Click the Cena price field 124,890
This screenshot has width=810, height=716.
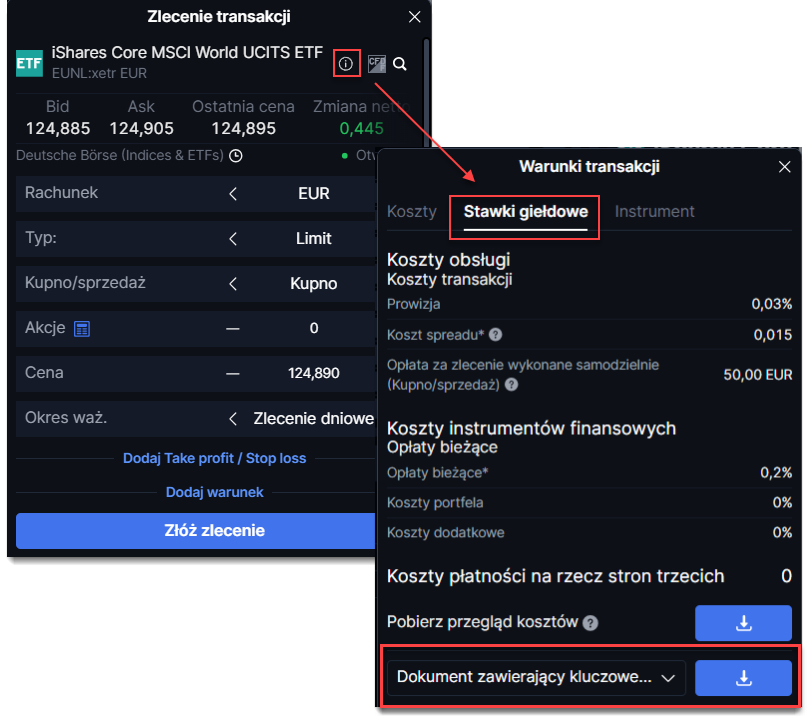pyautogui.click(x=314, y=373)
